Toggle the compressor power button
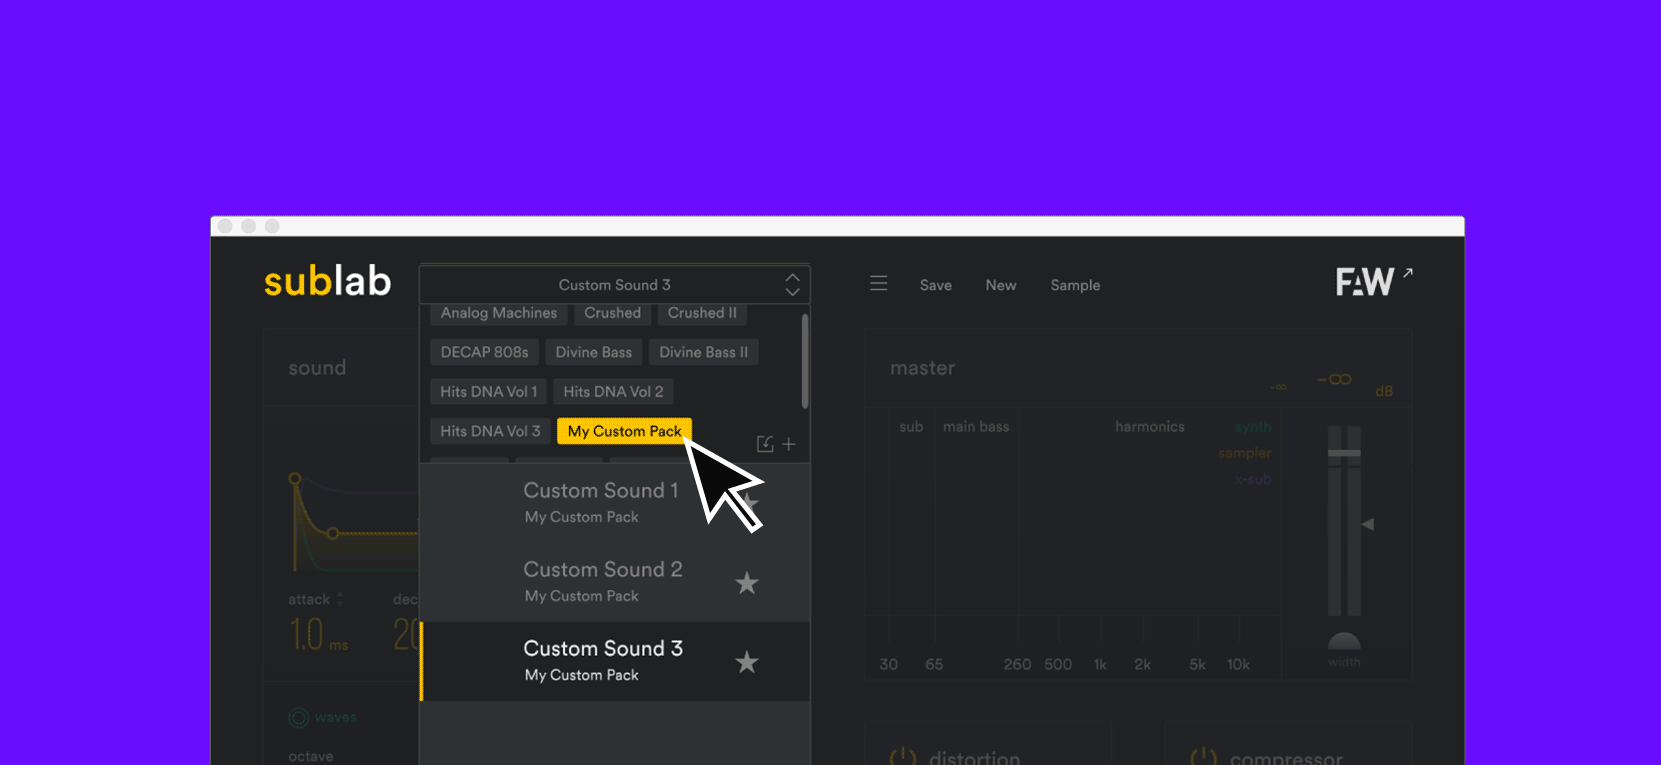This screenshot has height=765, width=1661. (1204, 757)
